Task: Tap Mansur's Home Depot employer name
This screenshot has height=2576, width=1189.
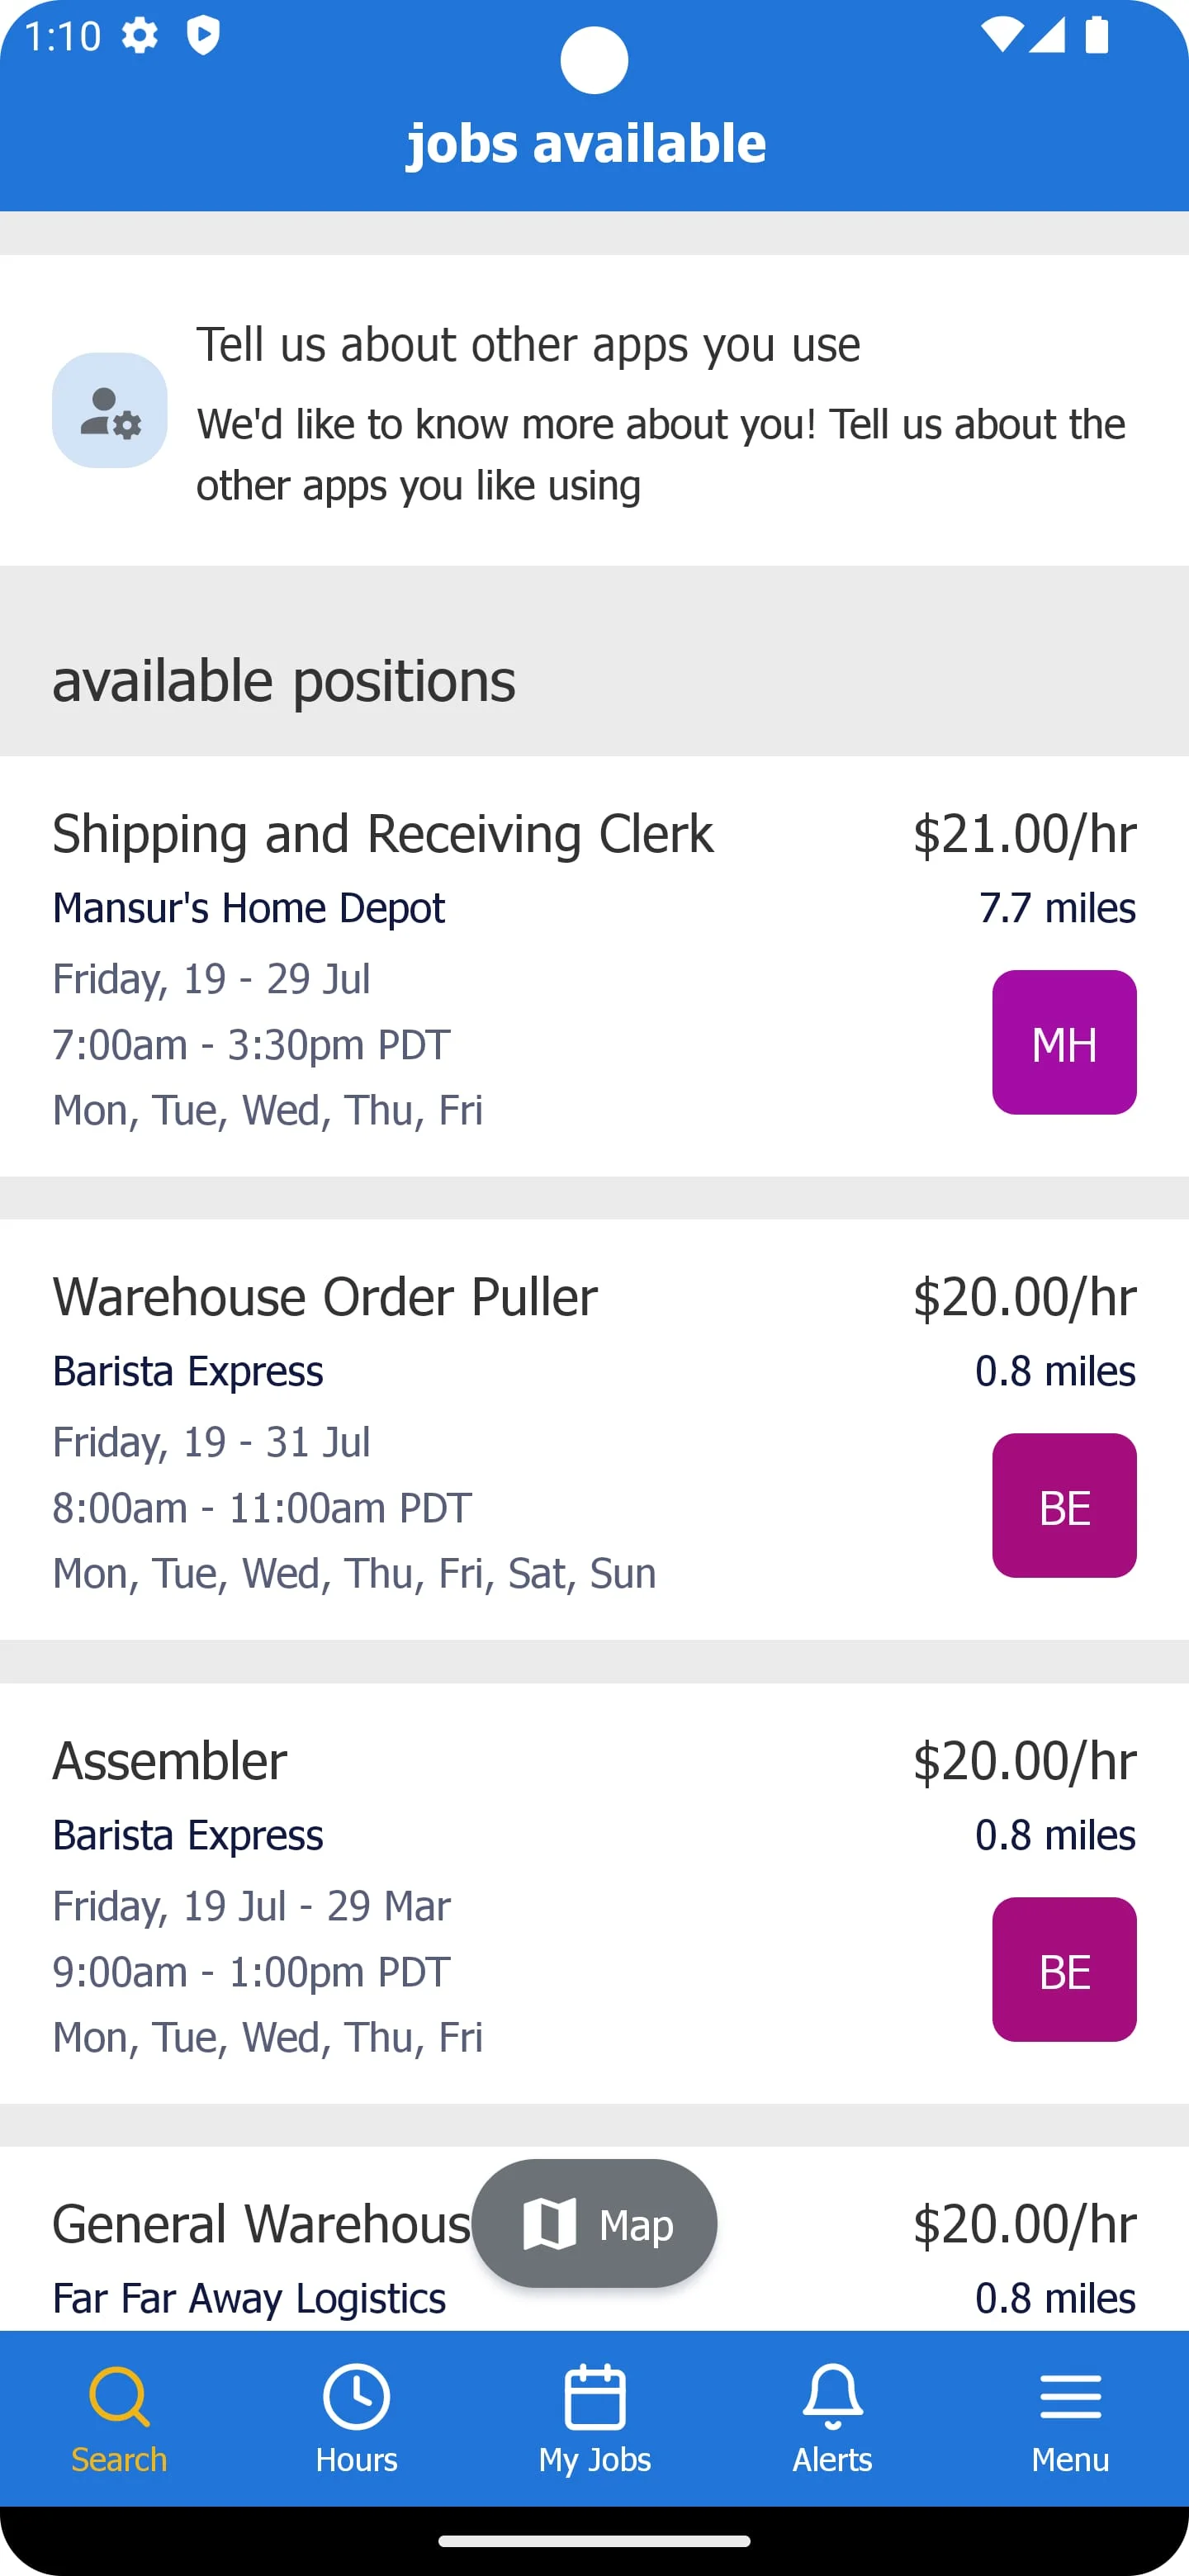Action: point(249,908)
